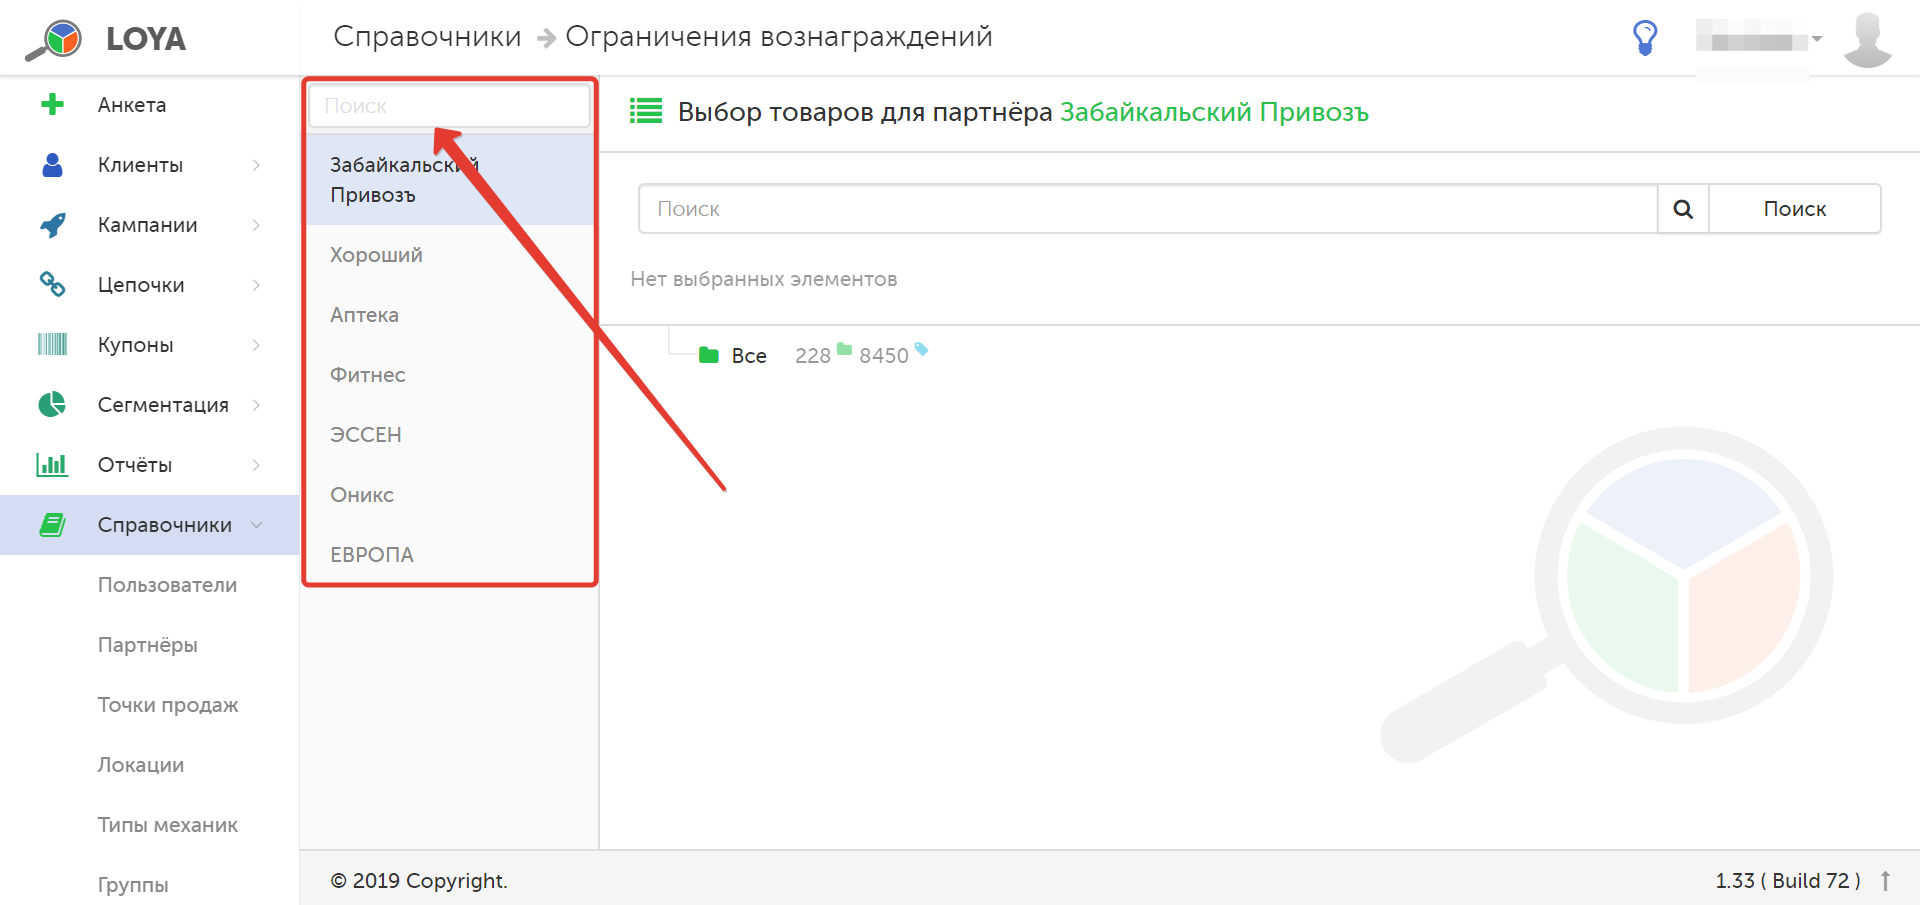Click the magnifier search icon button
This screenshot has height=905, width=1920.
click(1683, 209)
